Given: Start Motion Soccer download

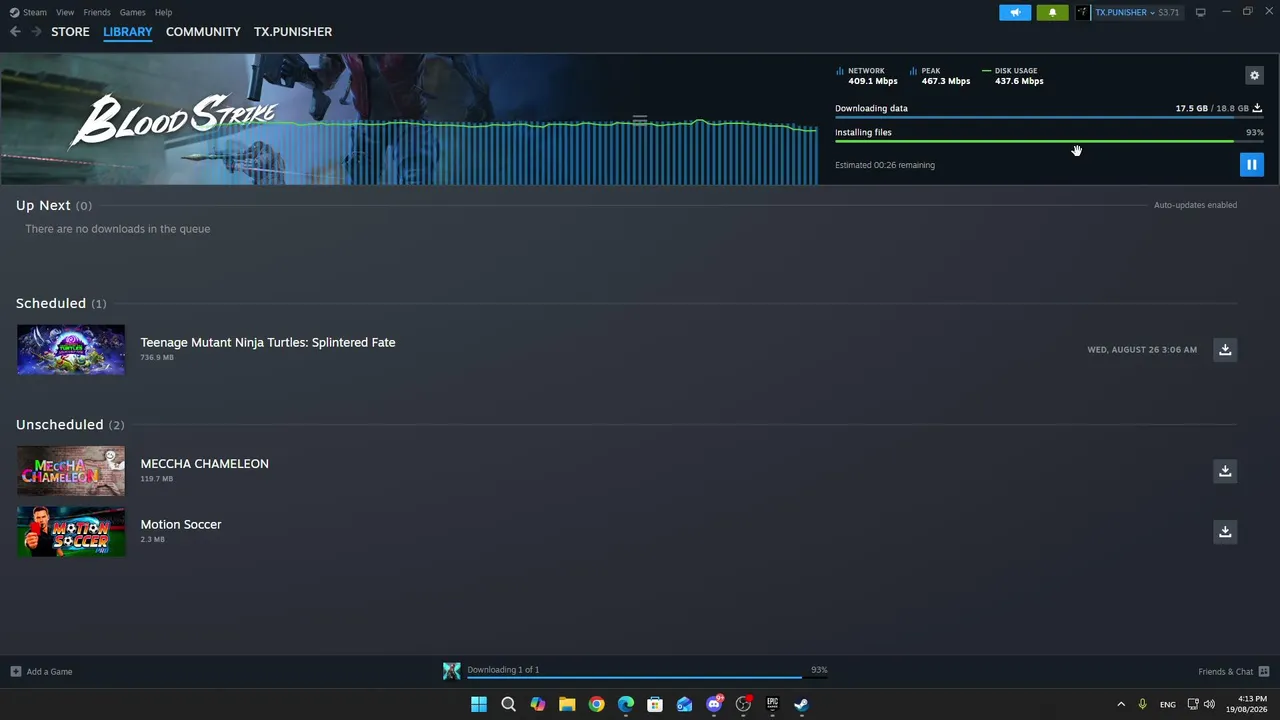Looking at the screenshot, I should (x=1225, y=532).
